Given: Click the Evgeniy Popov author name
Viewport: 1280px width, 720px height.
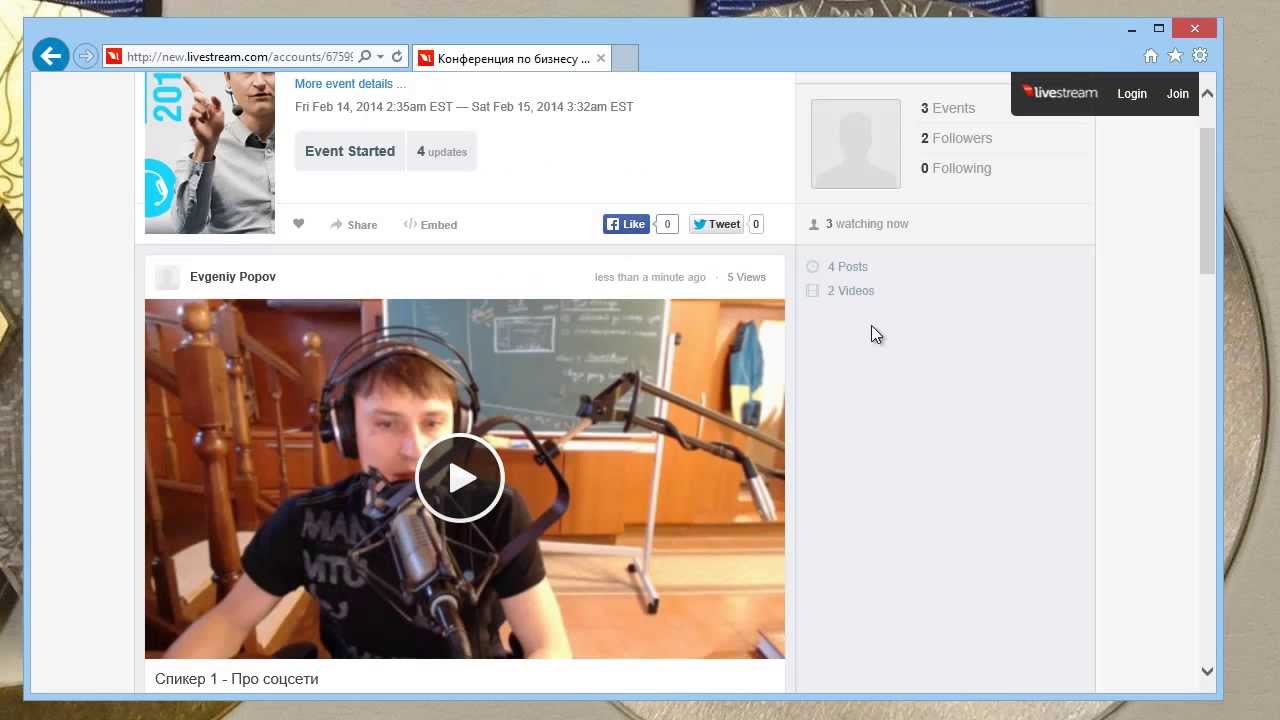Looking at the screenshot, I should coord(233,277).
